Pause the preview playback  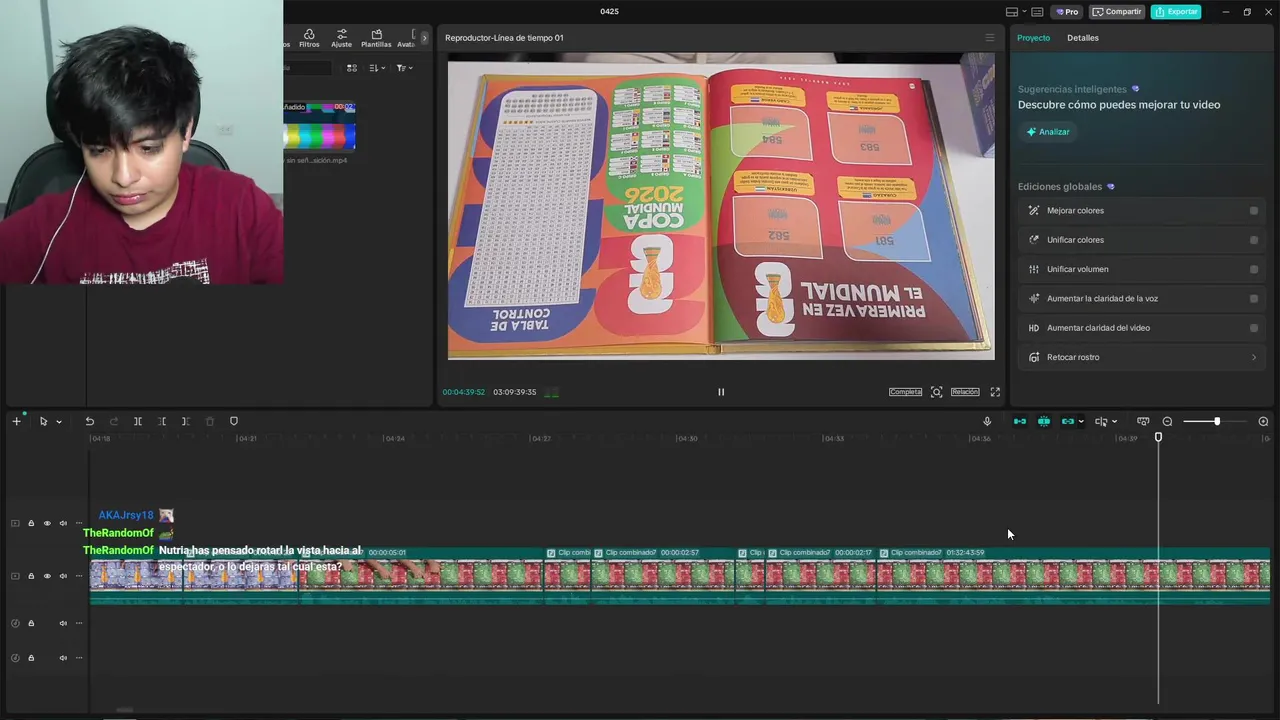click(721, 392)
